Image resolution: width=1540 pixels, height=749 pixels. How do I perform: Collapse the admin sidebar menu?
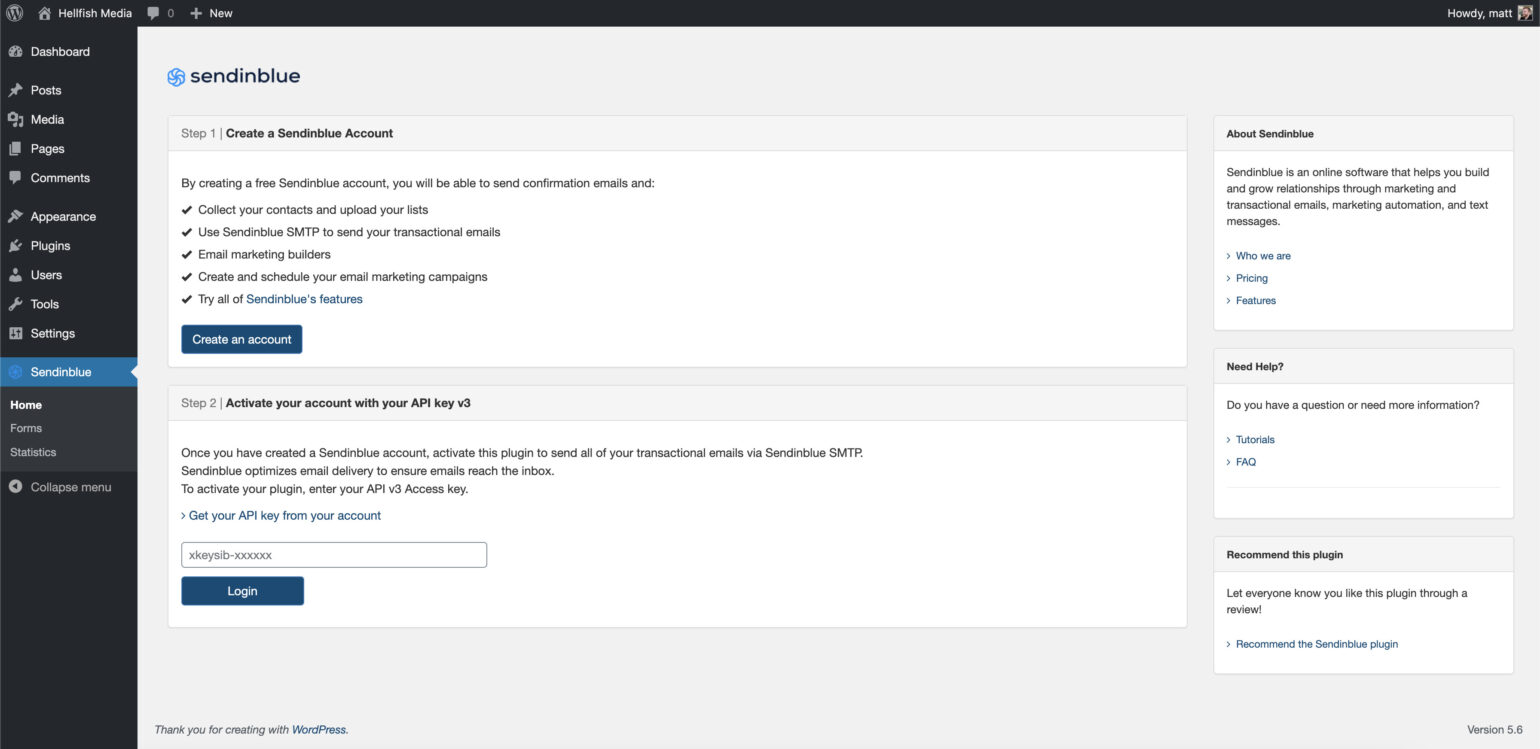click(x=68, y=487)
